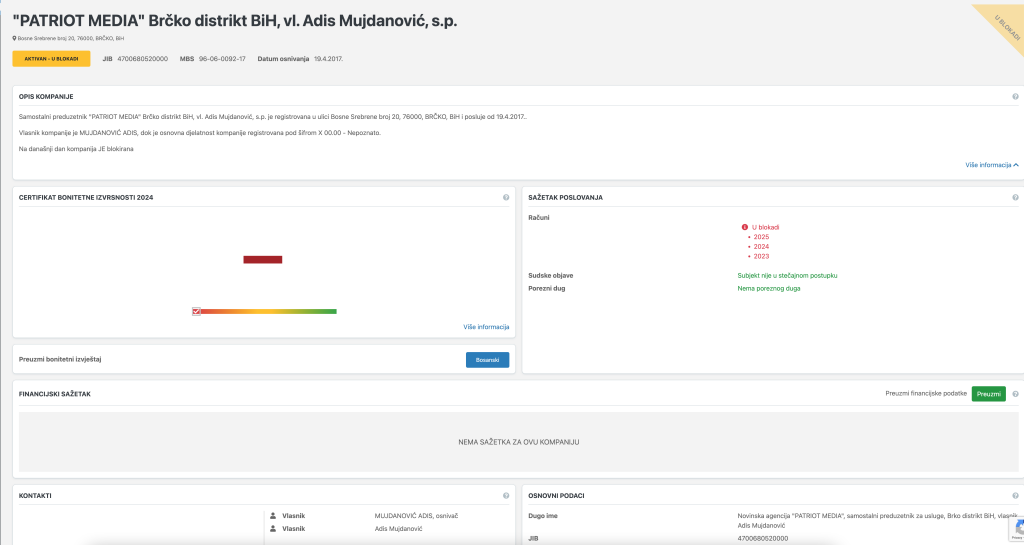
Task: Click yellow AKTIVAN - U BLOKADI badge
Action: [x=51, y=59]
